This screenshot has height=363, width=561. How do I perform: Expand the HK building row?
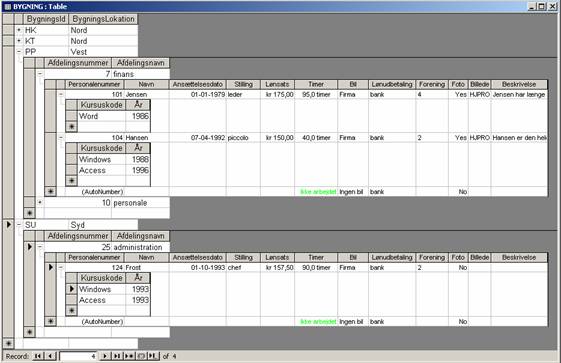19,30
